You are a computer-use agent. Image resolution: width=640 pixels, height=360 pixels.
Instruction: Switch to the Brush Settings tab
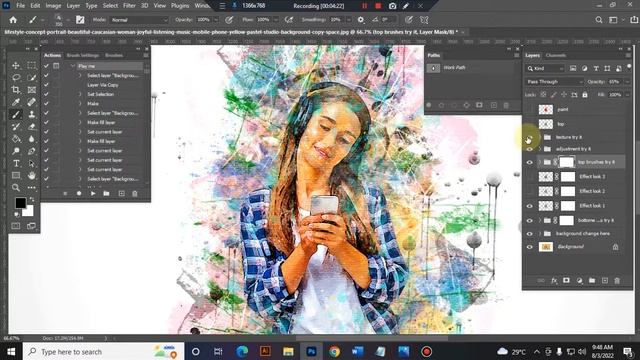[83, 56]
